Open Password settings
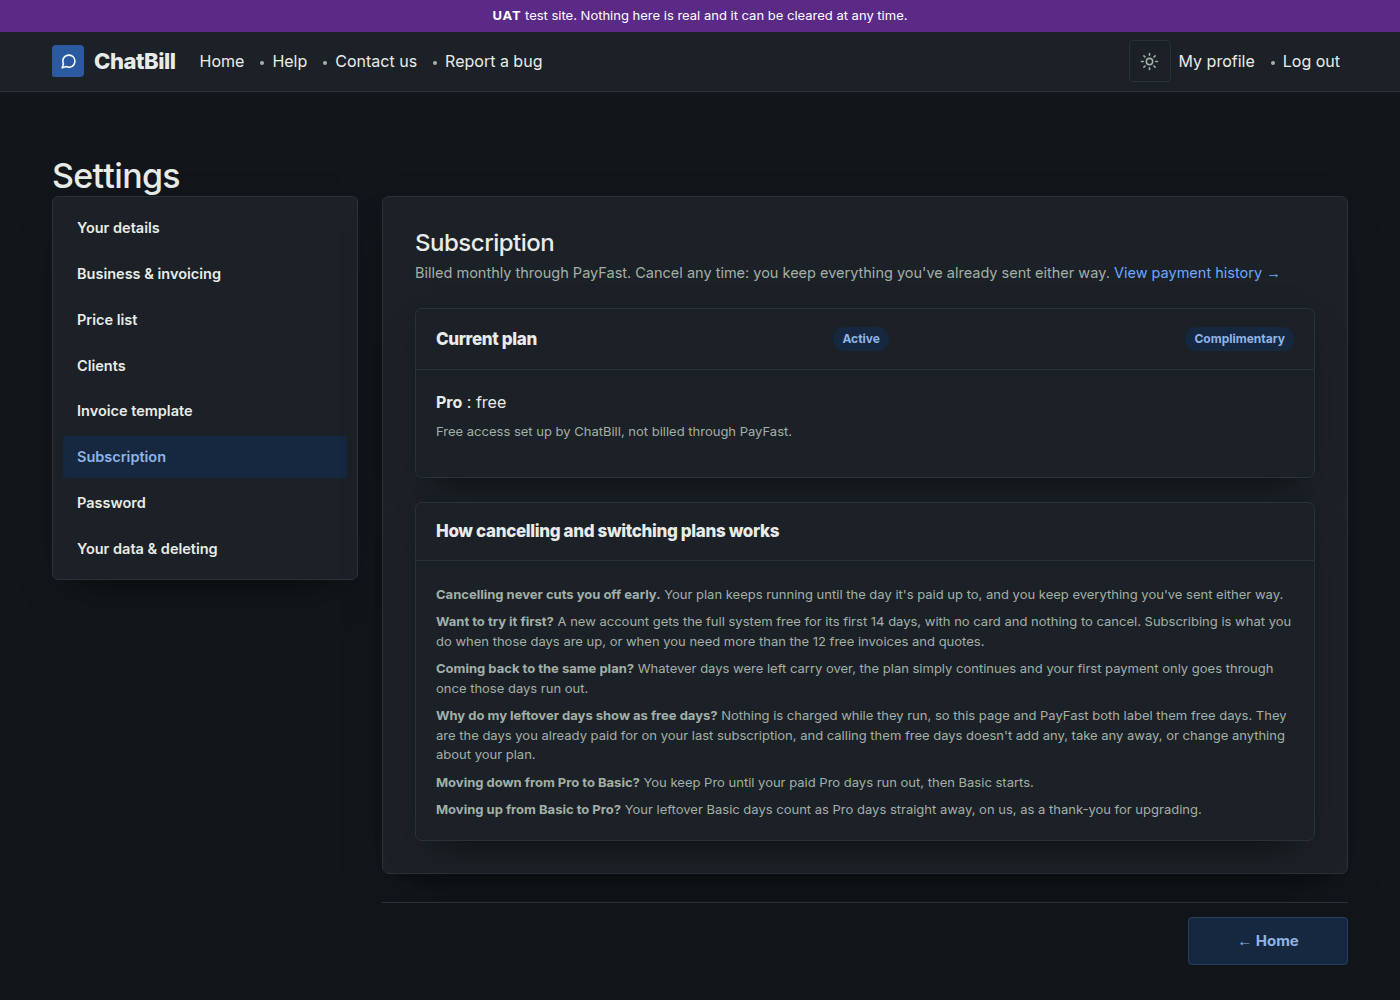1400x1000 pixels. (x=205, y=503)
